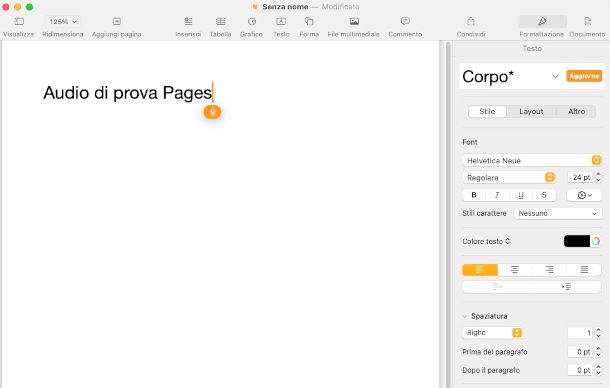Change font size with the 24 pt stepper

pyautogui.click(x=598, y=177)
